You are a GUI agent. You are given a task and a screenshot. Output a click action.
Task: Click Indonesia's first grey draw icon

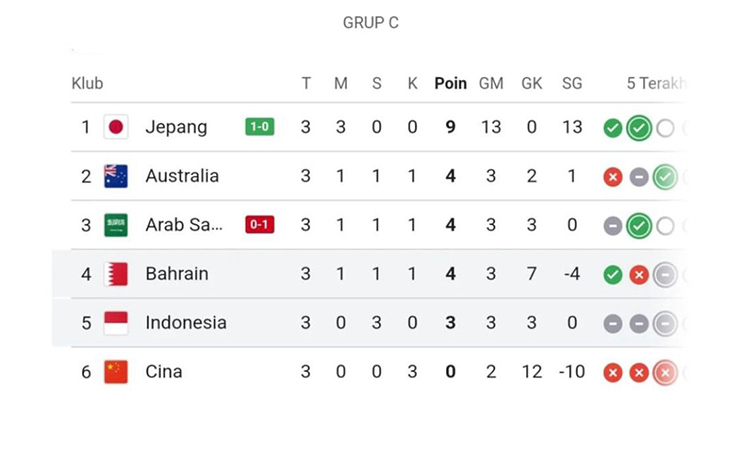(613, 324)
